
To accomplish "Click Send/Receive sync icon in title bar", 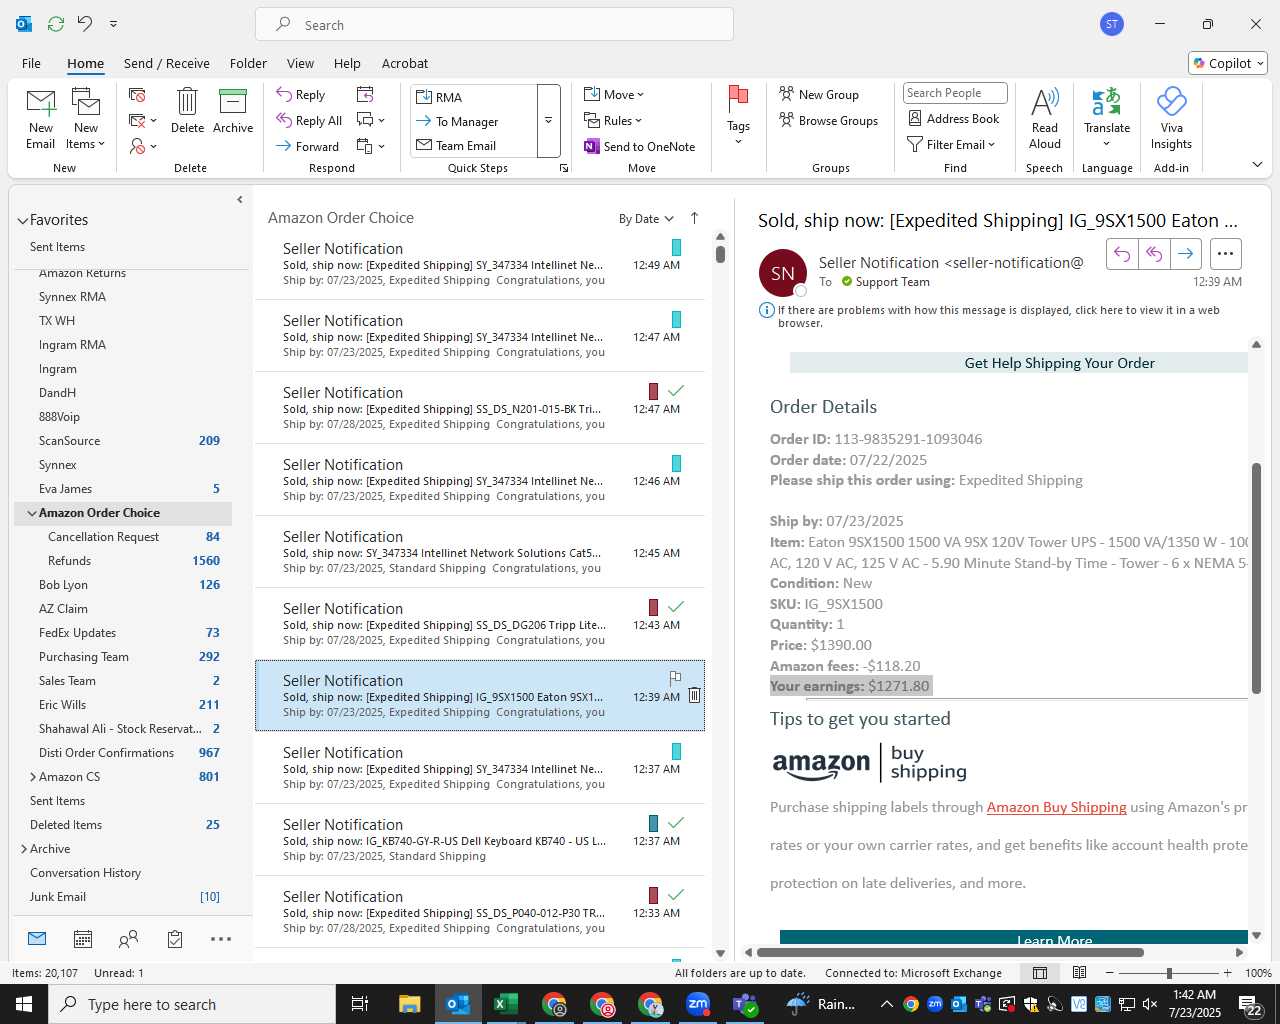I will pyautogui.click(x=56, y=23).
